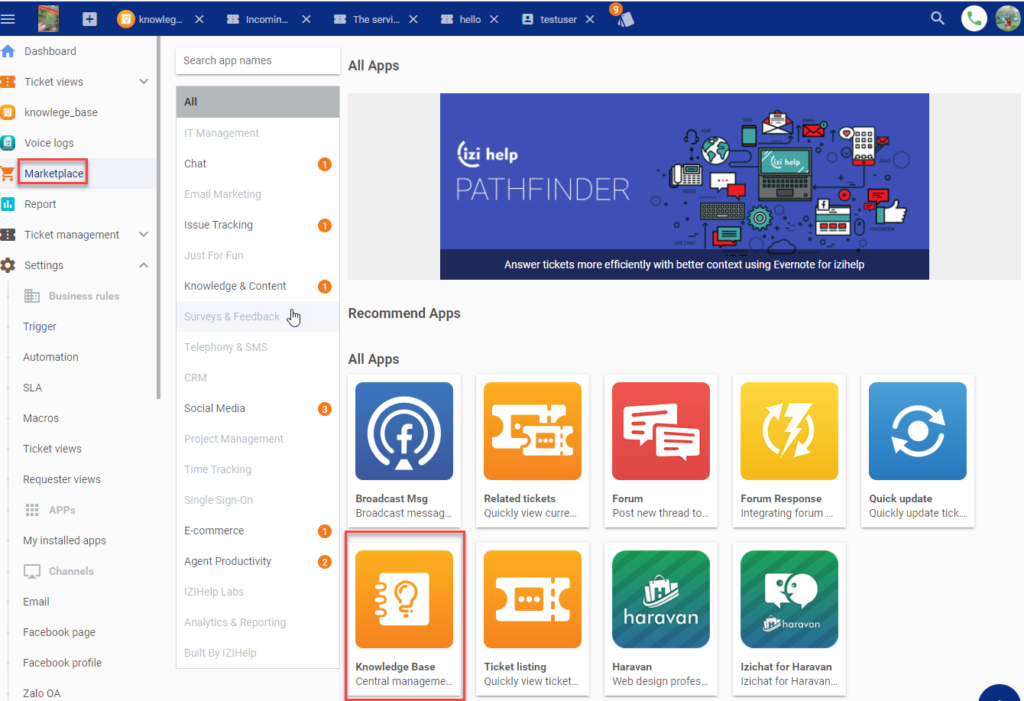1024x701 pixels.
Task: Open Facebook profile channel settings
Action: [62, 662]
